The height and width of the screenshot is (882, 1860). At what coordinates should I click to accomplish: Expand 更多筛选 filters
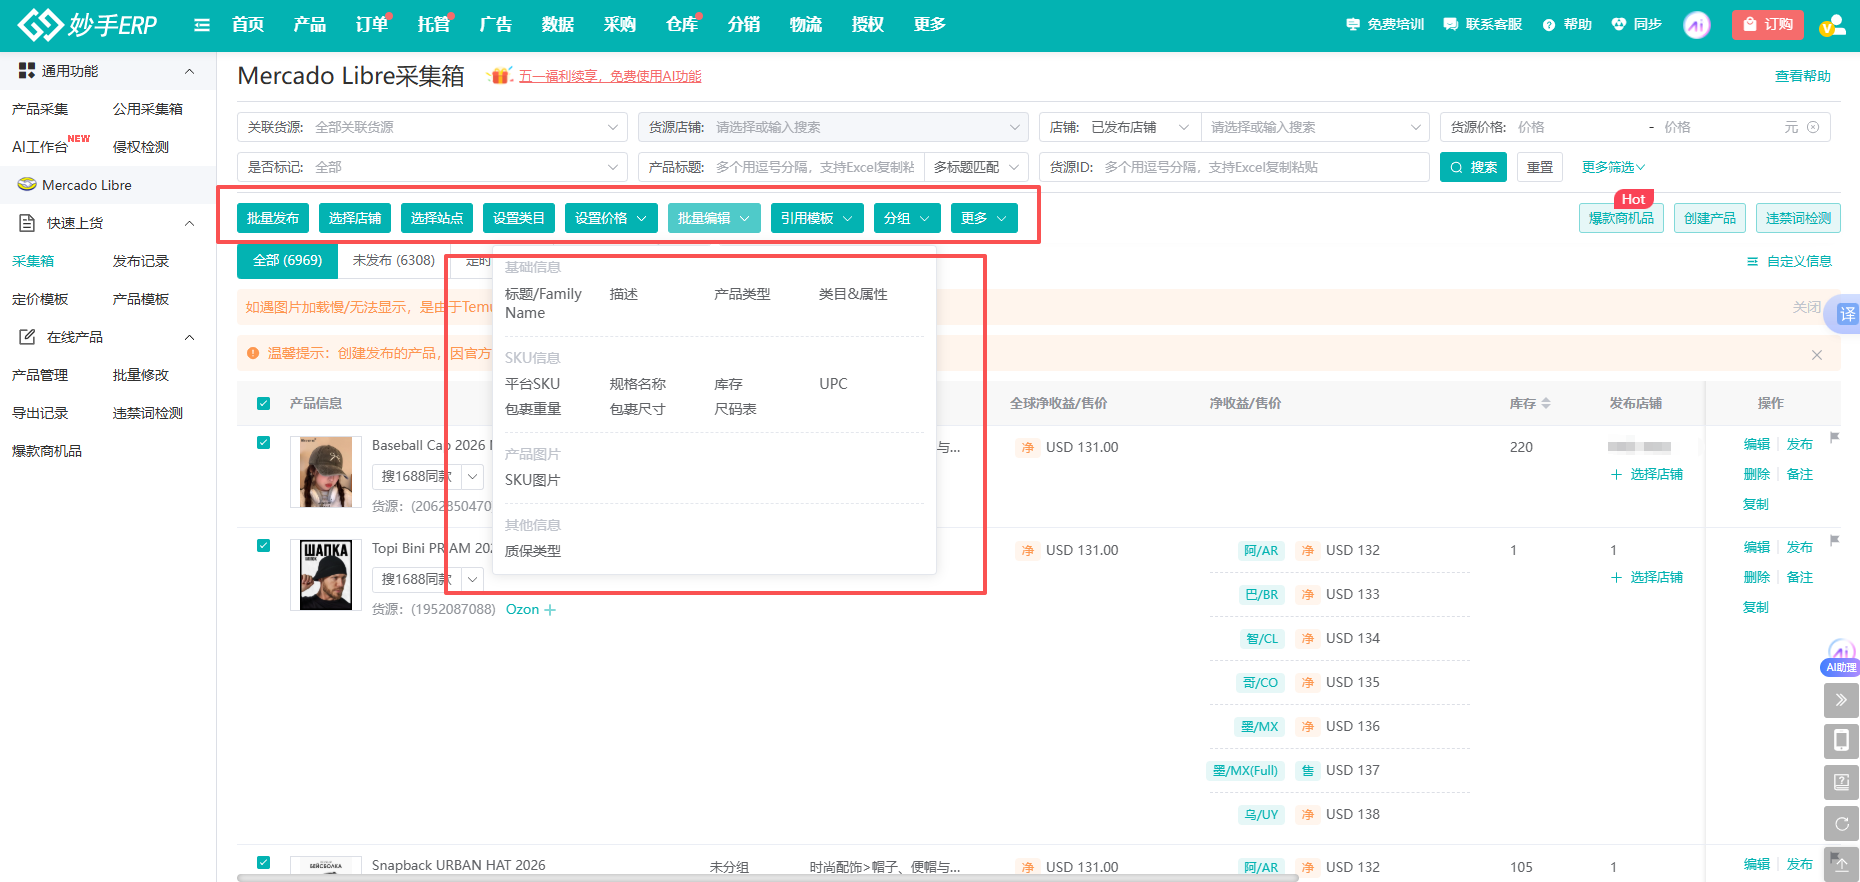[x=1613, y=167]
